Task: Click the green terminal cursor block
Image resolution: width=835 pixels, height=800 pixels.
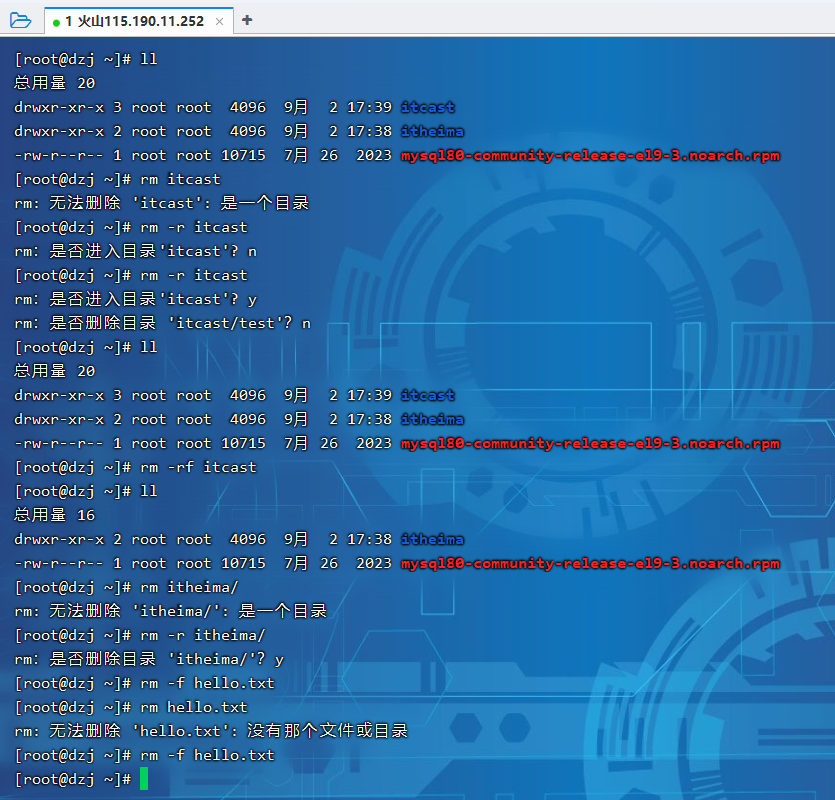Action: tap(144, 779)
